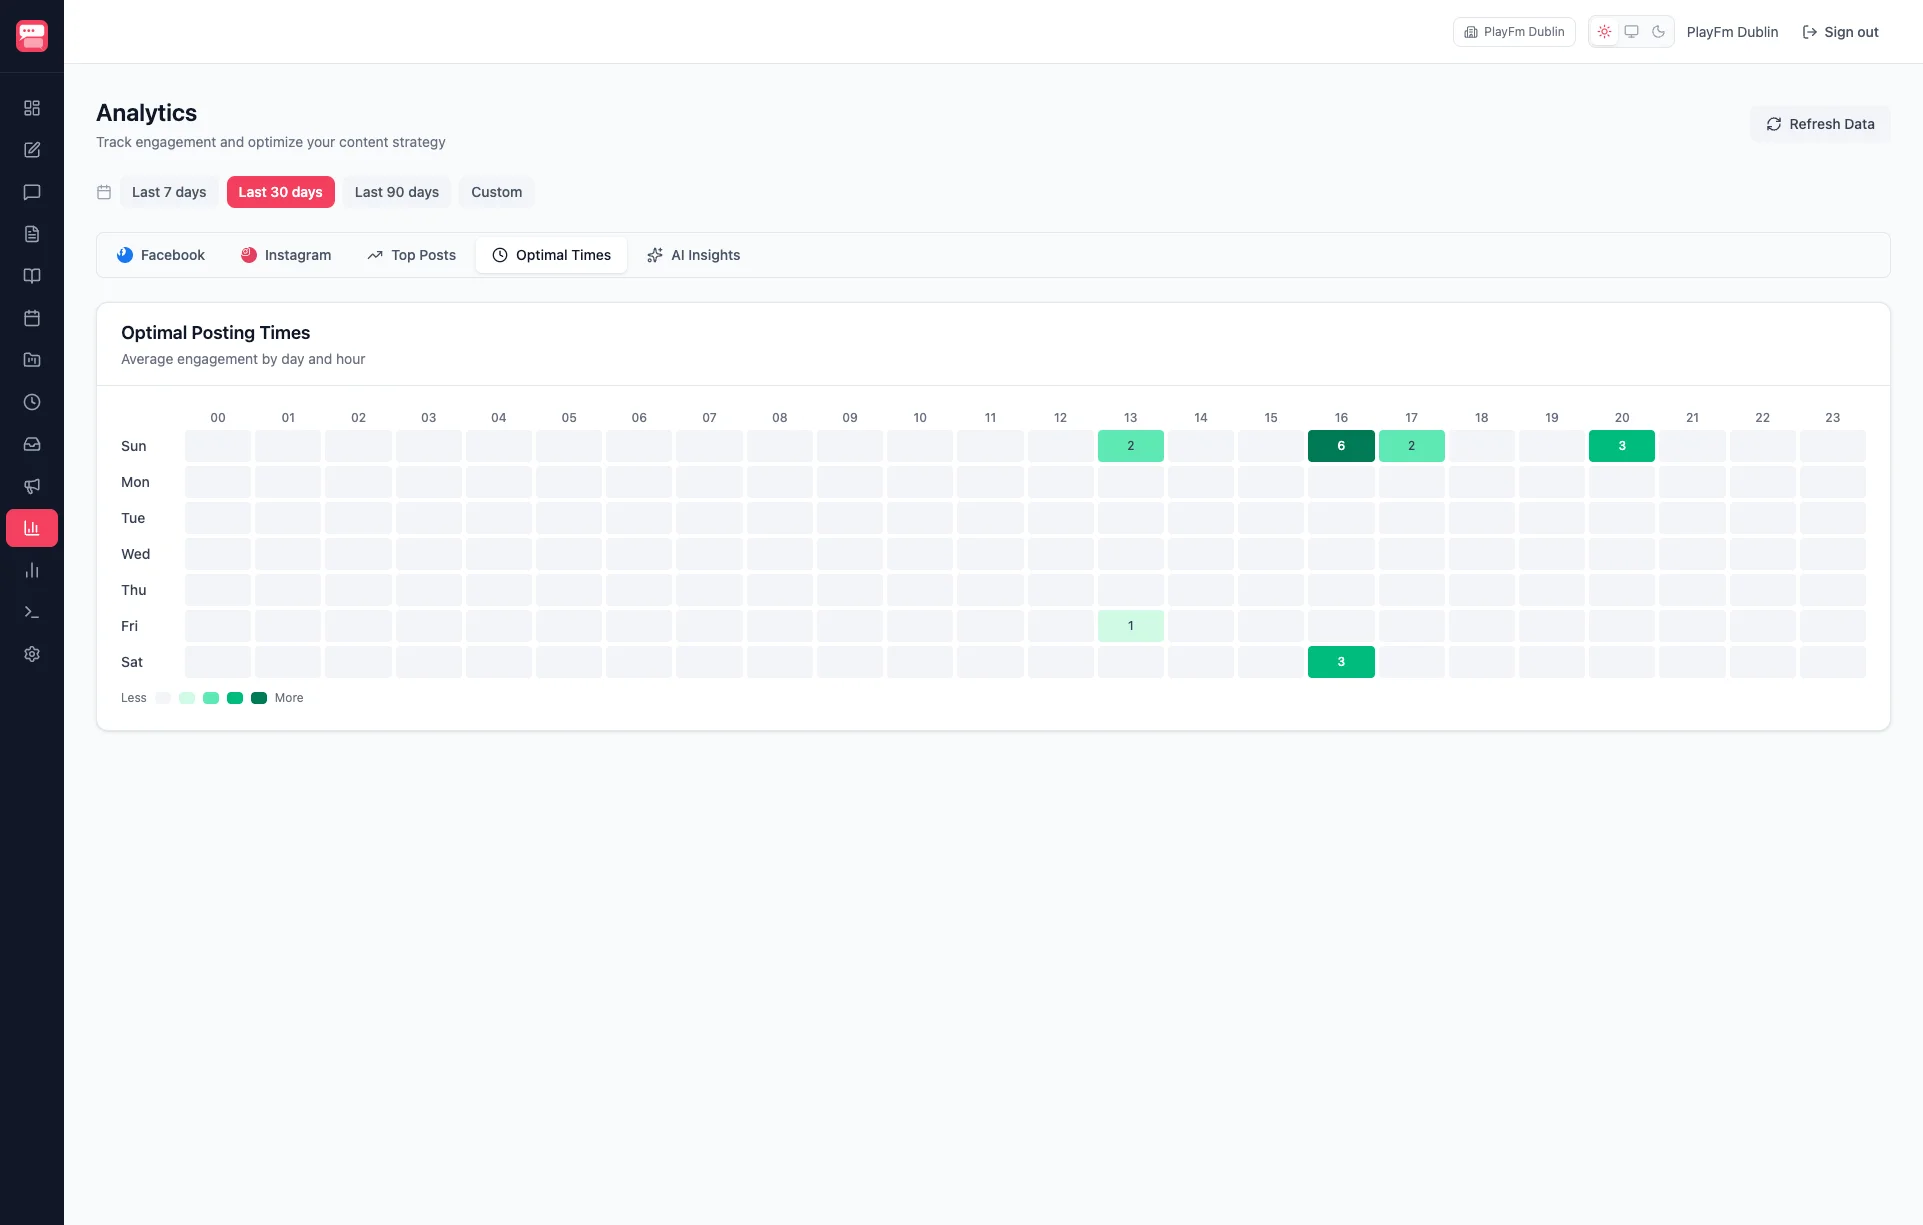Open the PlayFm Dublin workspace selector
1923x1225 pixels.
click(x=1513, y=31)
